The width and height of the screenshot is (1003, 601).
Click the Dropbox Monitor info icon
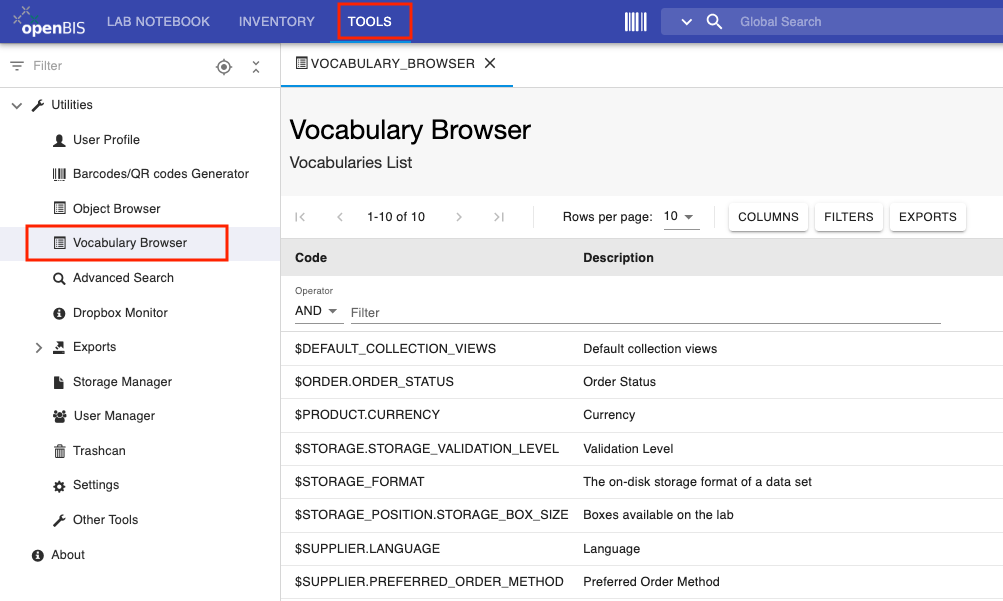coord(59,313)
